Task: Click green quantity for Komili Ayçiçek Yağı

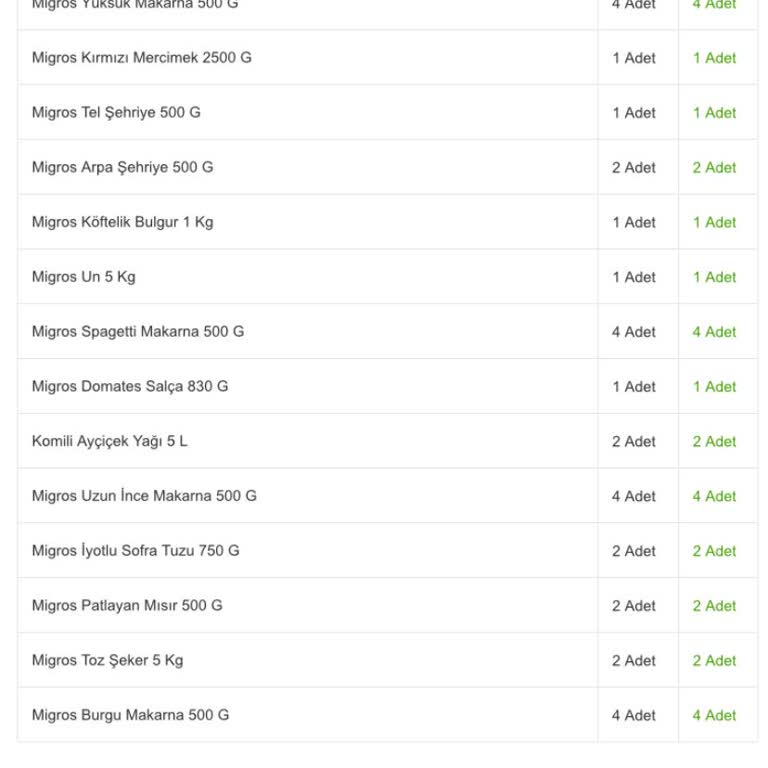Action: [x=714, y=442]
